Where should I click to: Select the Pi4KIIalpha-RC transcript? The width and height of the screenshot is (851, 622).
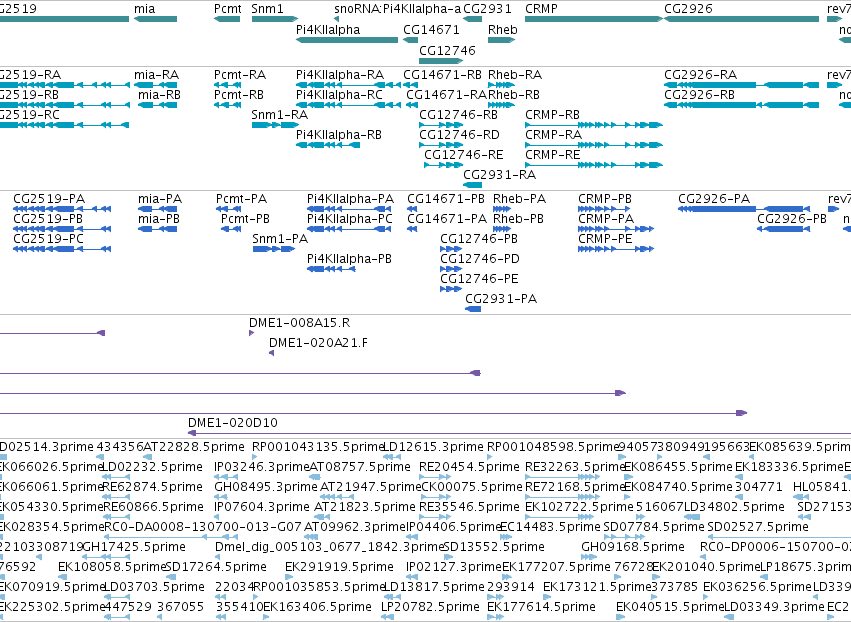(x=348, y=105)
